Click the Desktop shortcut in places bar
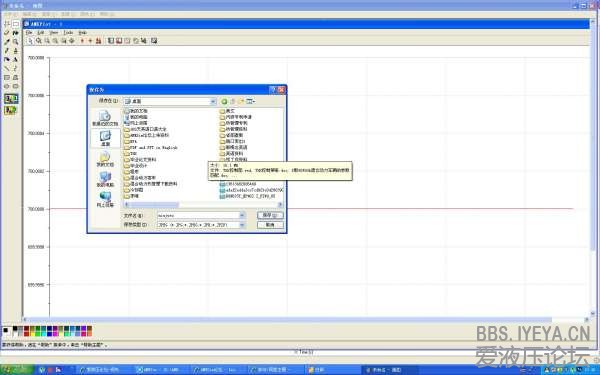This screenshot has height=375, width=600. [x=105, y=138]
